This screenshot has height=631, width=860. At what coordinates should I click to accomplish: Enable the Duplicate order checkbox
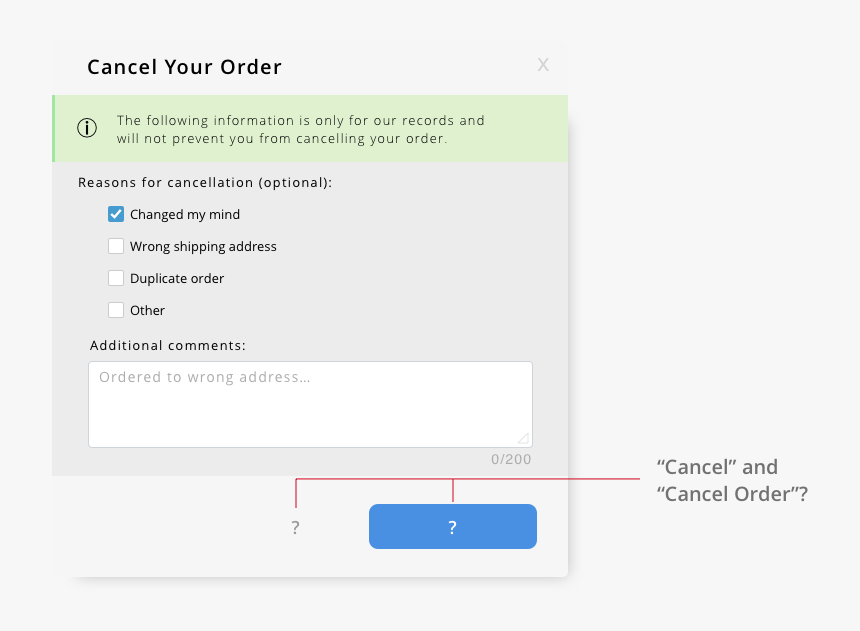116,278
